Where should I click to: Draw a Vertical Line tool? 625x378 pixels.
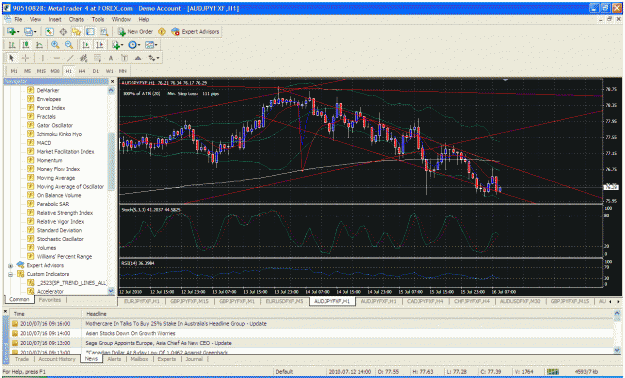pos(43,58)
